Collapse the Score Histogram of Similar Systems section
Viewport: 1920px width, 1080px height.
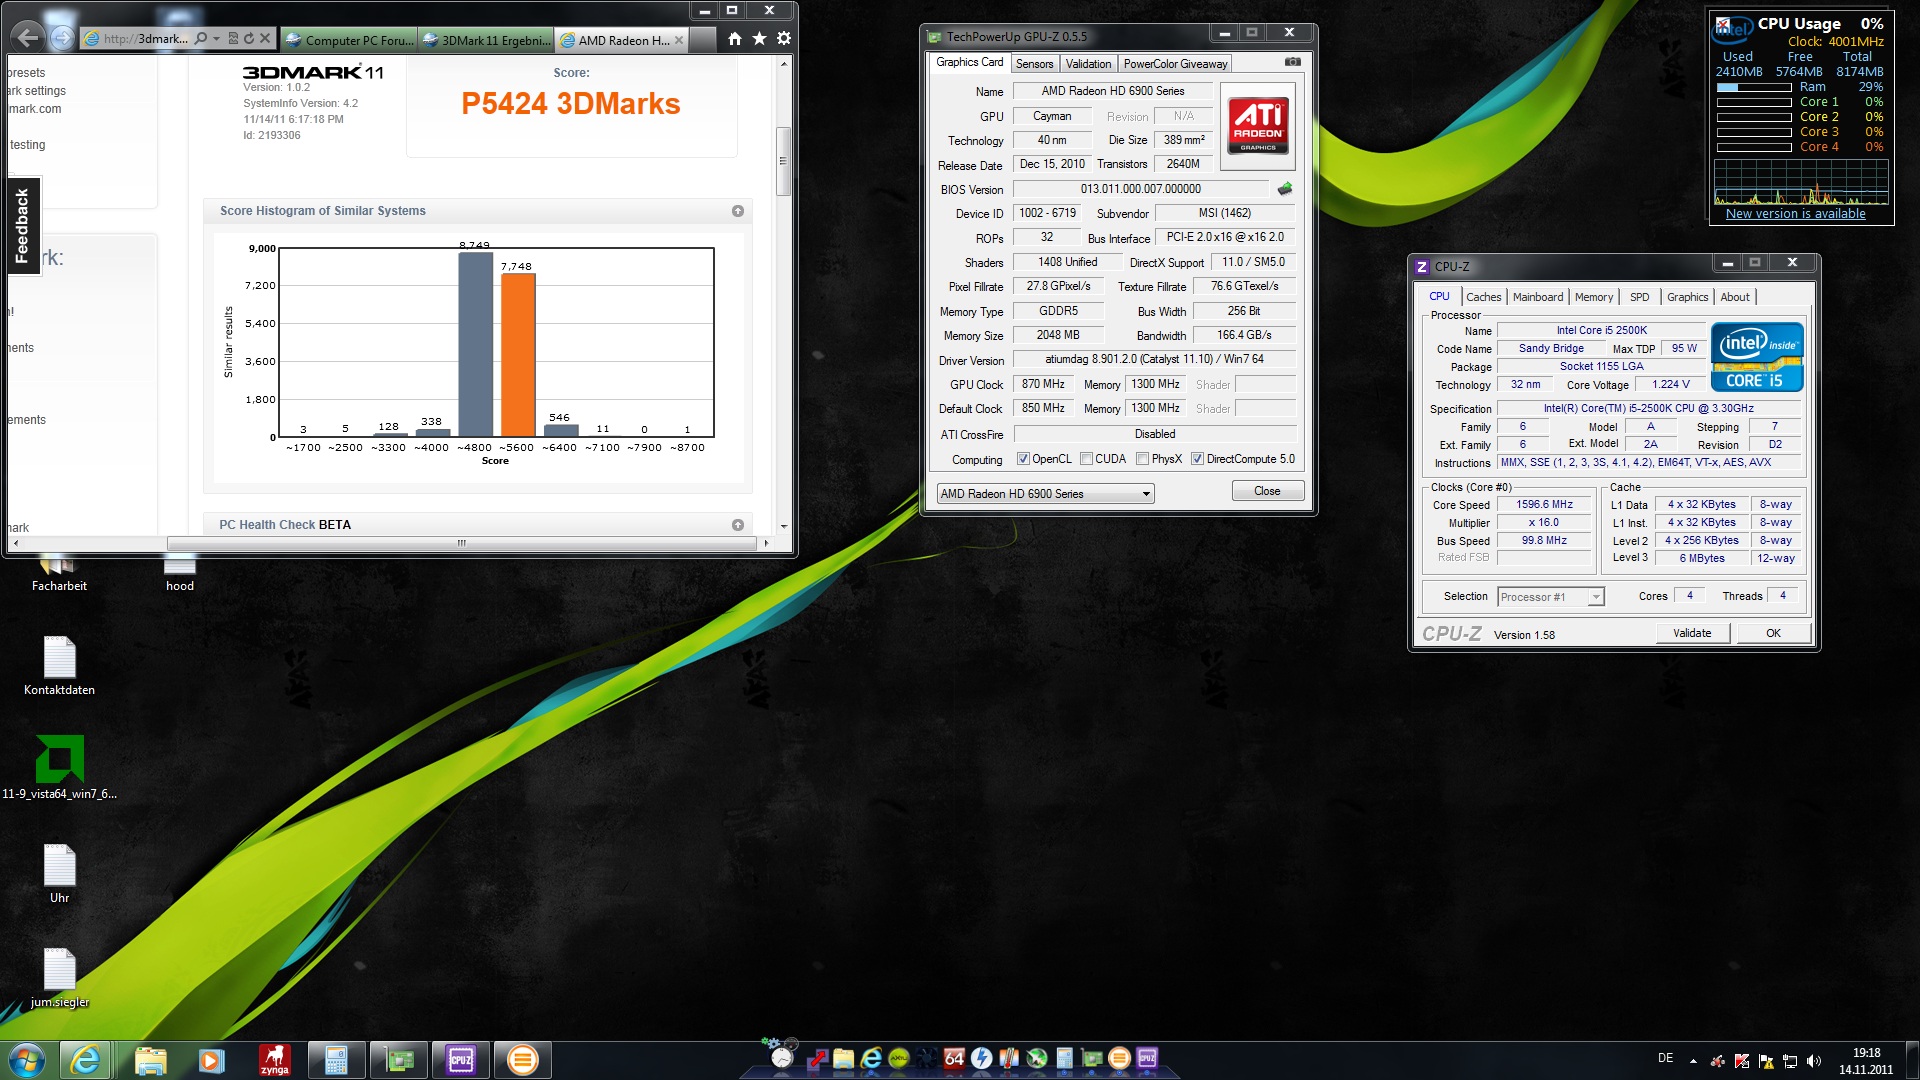click(738, 211)
